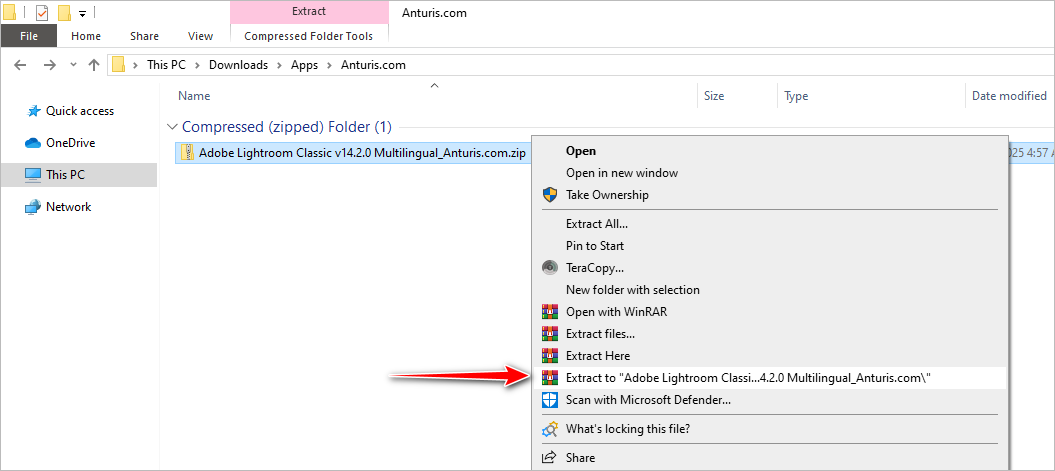Click the Properties icon in quick access toolbar
The image size is (1055, 471).
click(42, 13)
